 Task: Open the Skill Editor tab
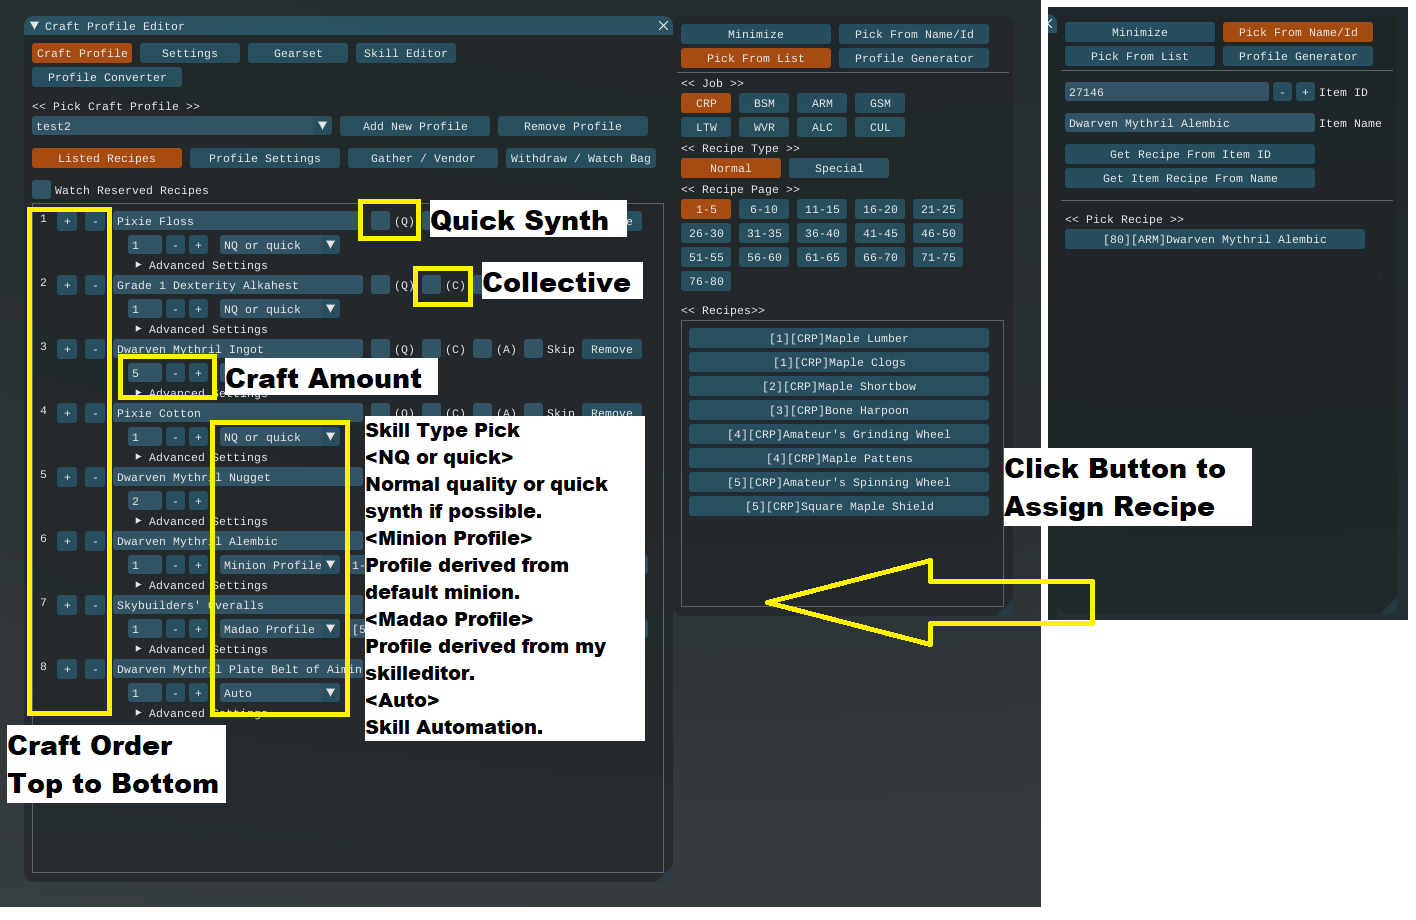point(405,53)
